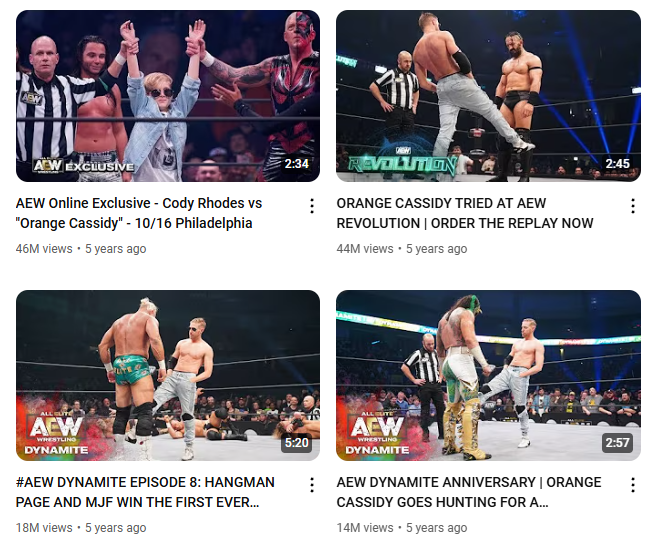Viewport: 654px width, 557px height.
Task: Open the three-dot menu for Orange Cassidy Revolution video
Action: tap(633, 206)
